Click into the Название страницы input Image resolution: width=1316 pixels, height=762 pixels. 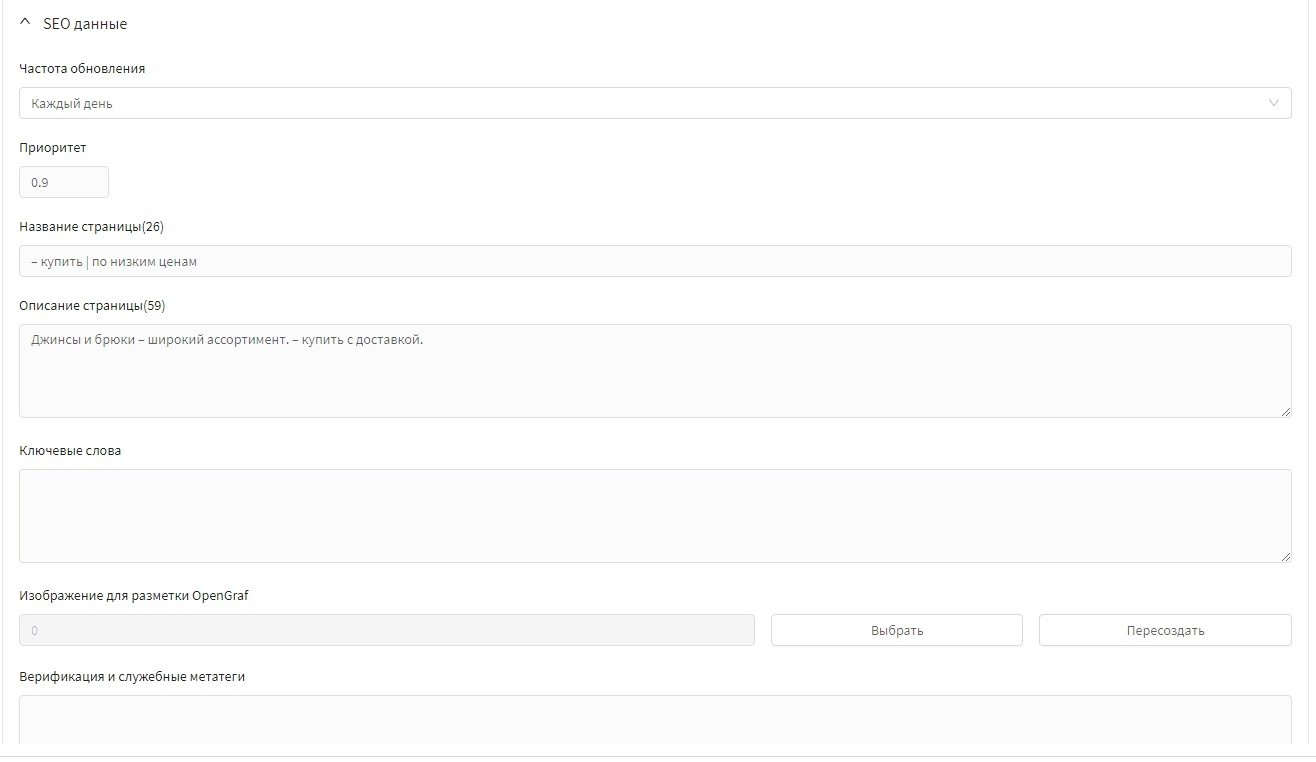click(655, 261)
